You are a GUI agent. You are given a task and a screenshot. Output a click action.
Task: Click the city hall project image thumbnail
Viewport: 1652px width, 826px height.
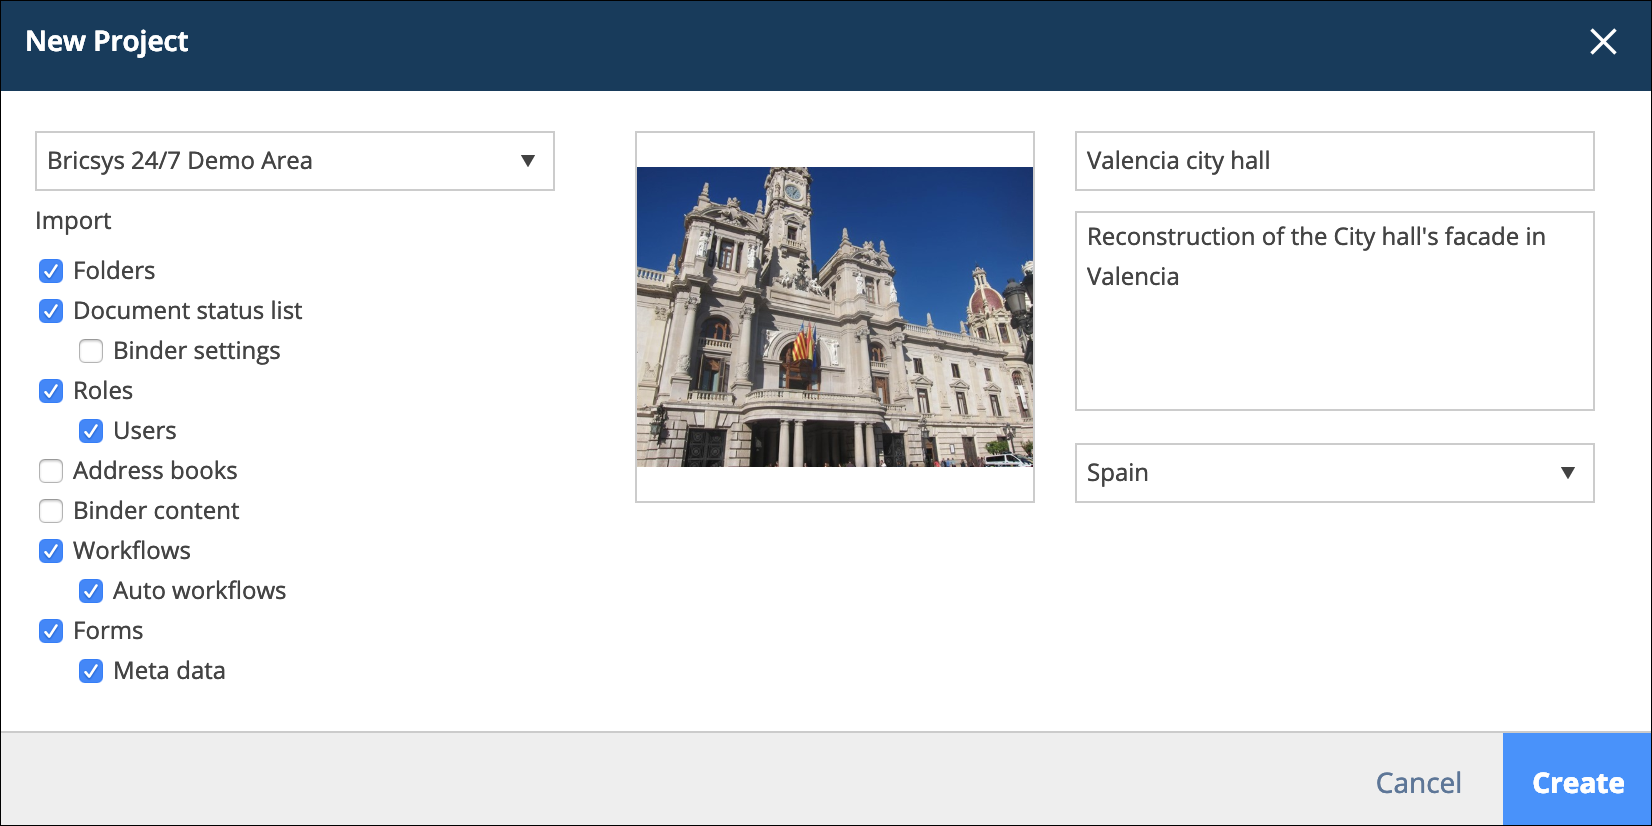835,317
